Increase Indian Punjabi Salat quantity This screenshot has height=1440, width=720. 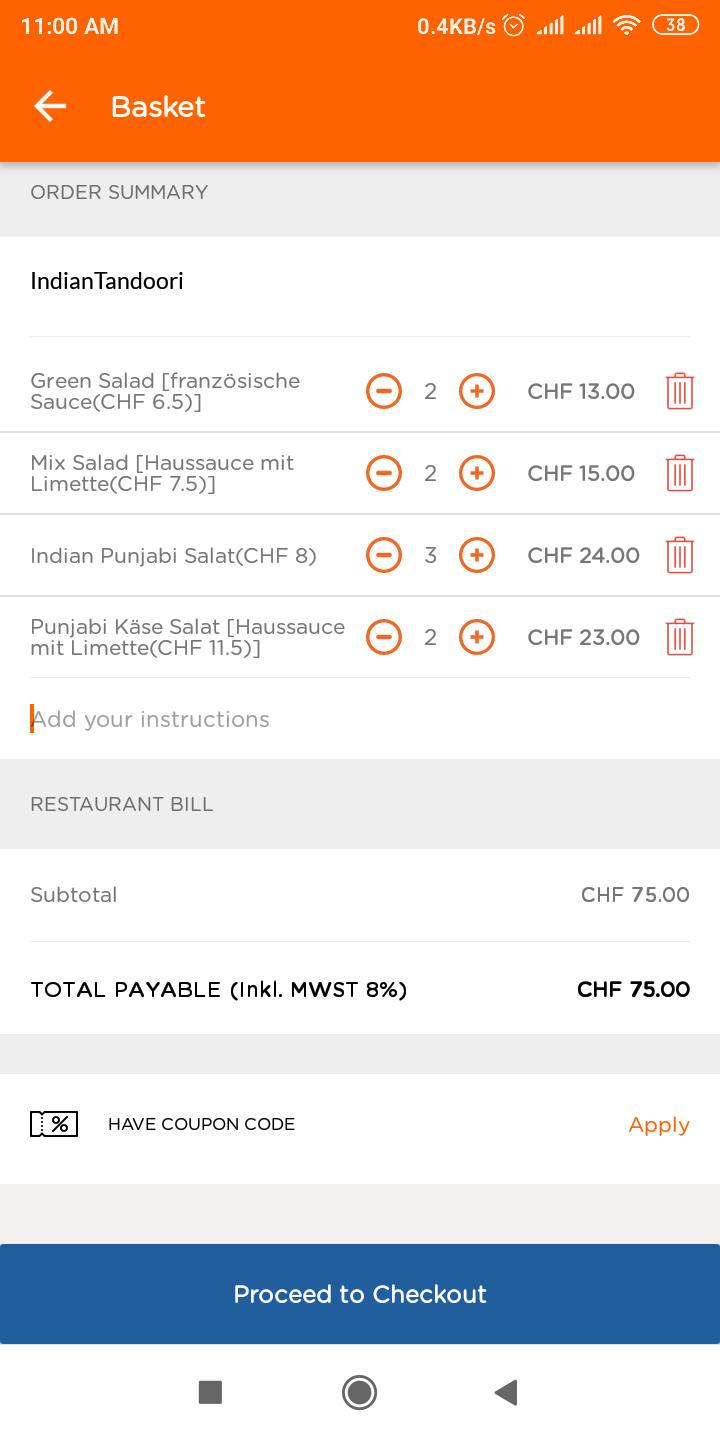click(x=477, y=555)
